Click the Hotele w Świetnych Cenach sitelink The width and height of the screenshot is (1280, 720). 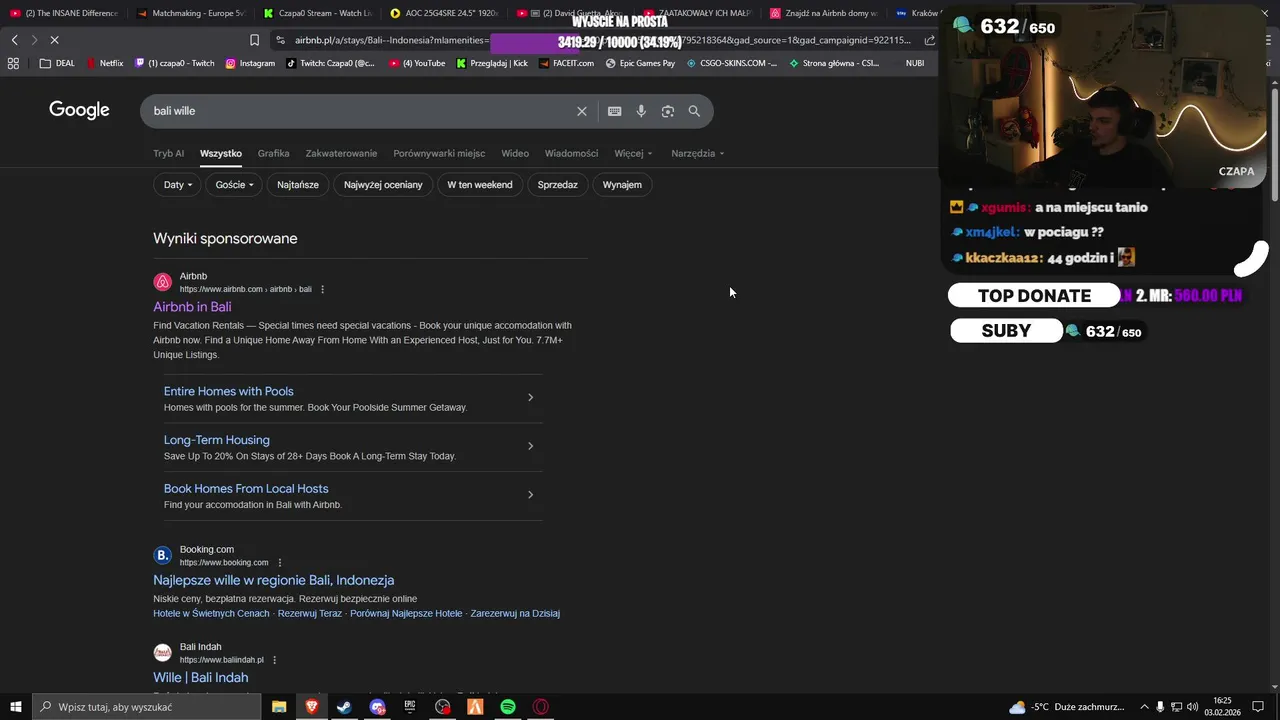211,613
